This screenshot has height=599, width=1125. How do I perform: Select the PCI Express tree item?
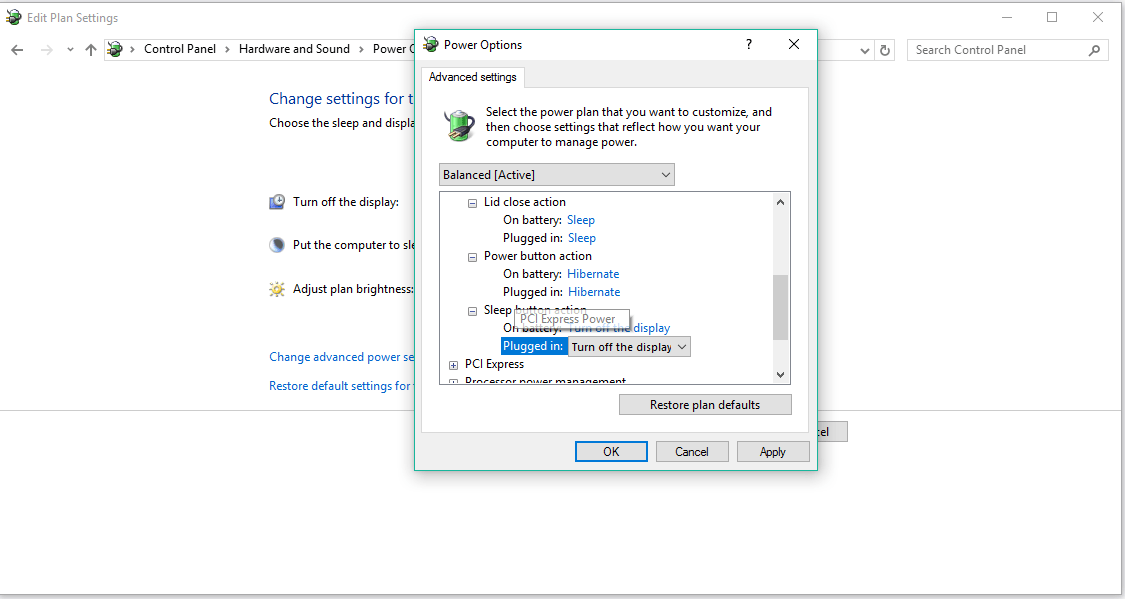pyautogui.click(x=494, y=364)
